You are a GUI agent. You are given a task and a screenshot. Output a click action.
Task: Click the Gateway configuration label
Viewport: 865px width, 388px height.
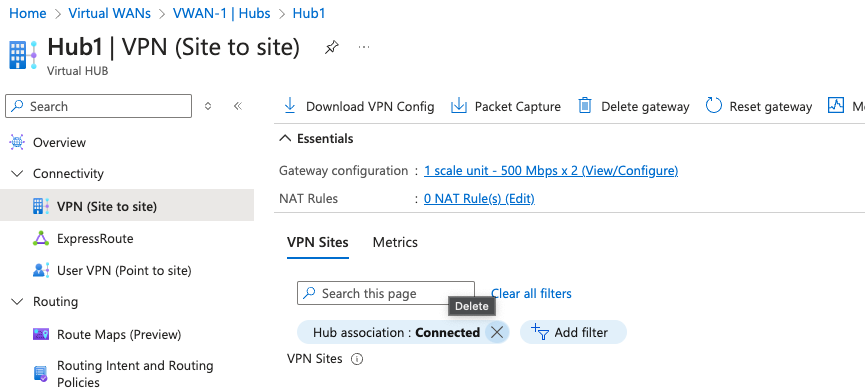(343, 171)
